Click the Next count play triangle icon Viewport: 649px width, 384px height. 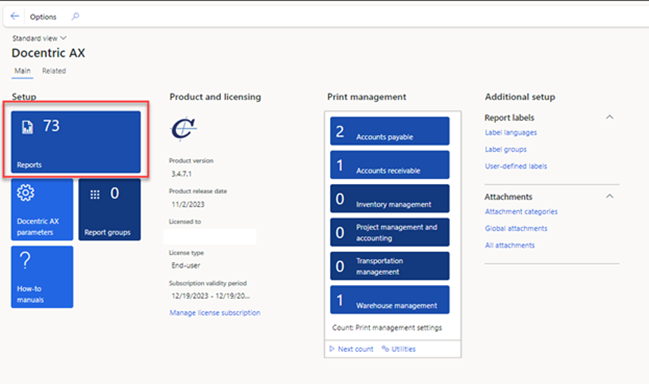[x=332, y=349]
